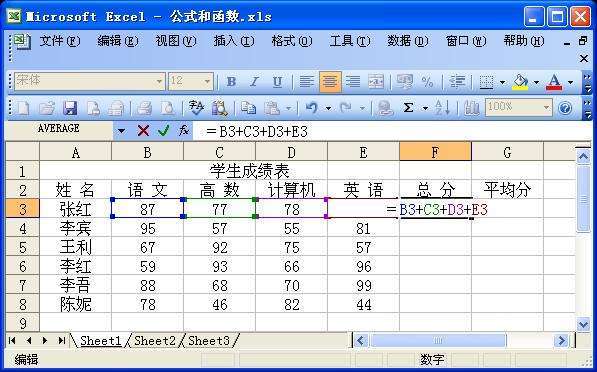This screenshot has width=597, height=372.
Task: Open the 帮助 menu
Action: pyautogui.click(x=524, y=41)
